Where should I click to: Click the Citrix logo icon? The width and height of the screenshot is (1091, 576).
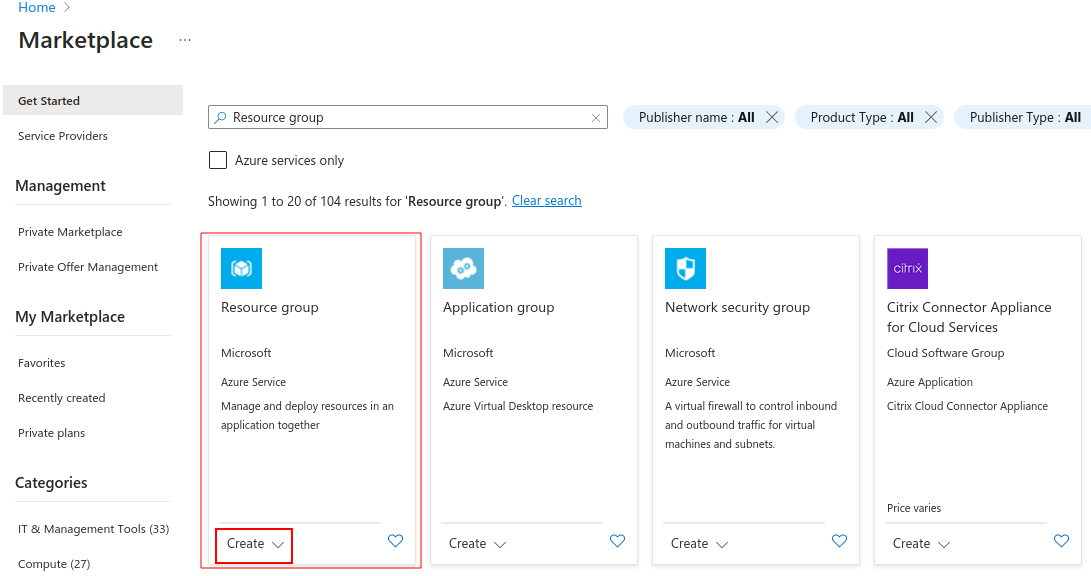pyautogui.click(x=907, y=269)
